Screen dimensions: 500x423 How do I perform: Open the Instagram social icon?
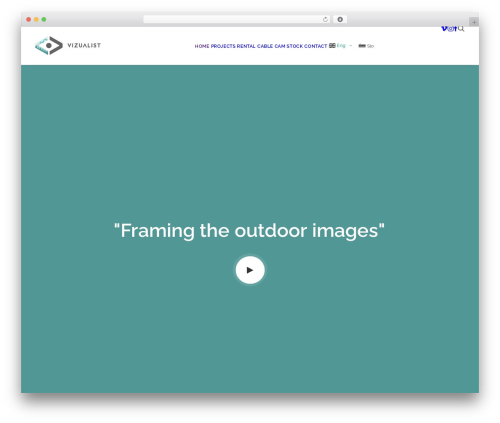(451, 29)
